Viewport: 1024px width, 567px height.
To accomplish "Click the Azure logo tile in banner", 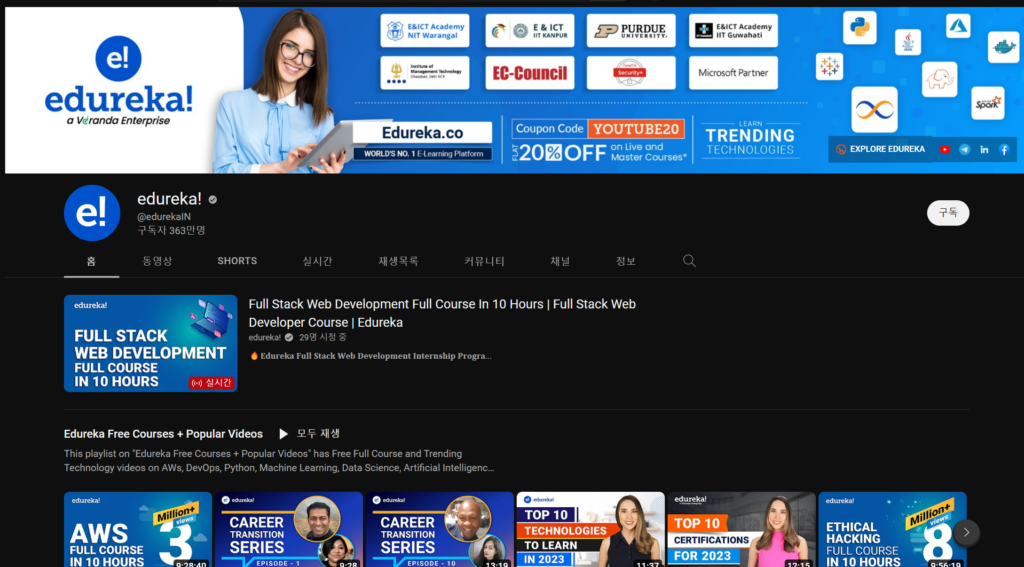I will (958, 26).
